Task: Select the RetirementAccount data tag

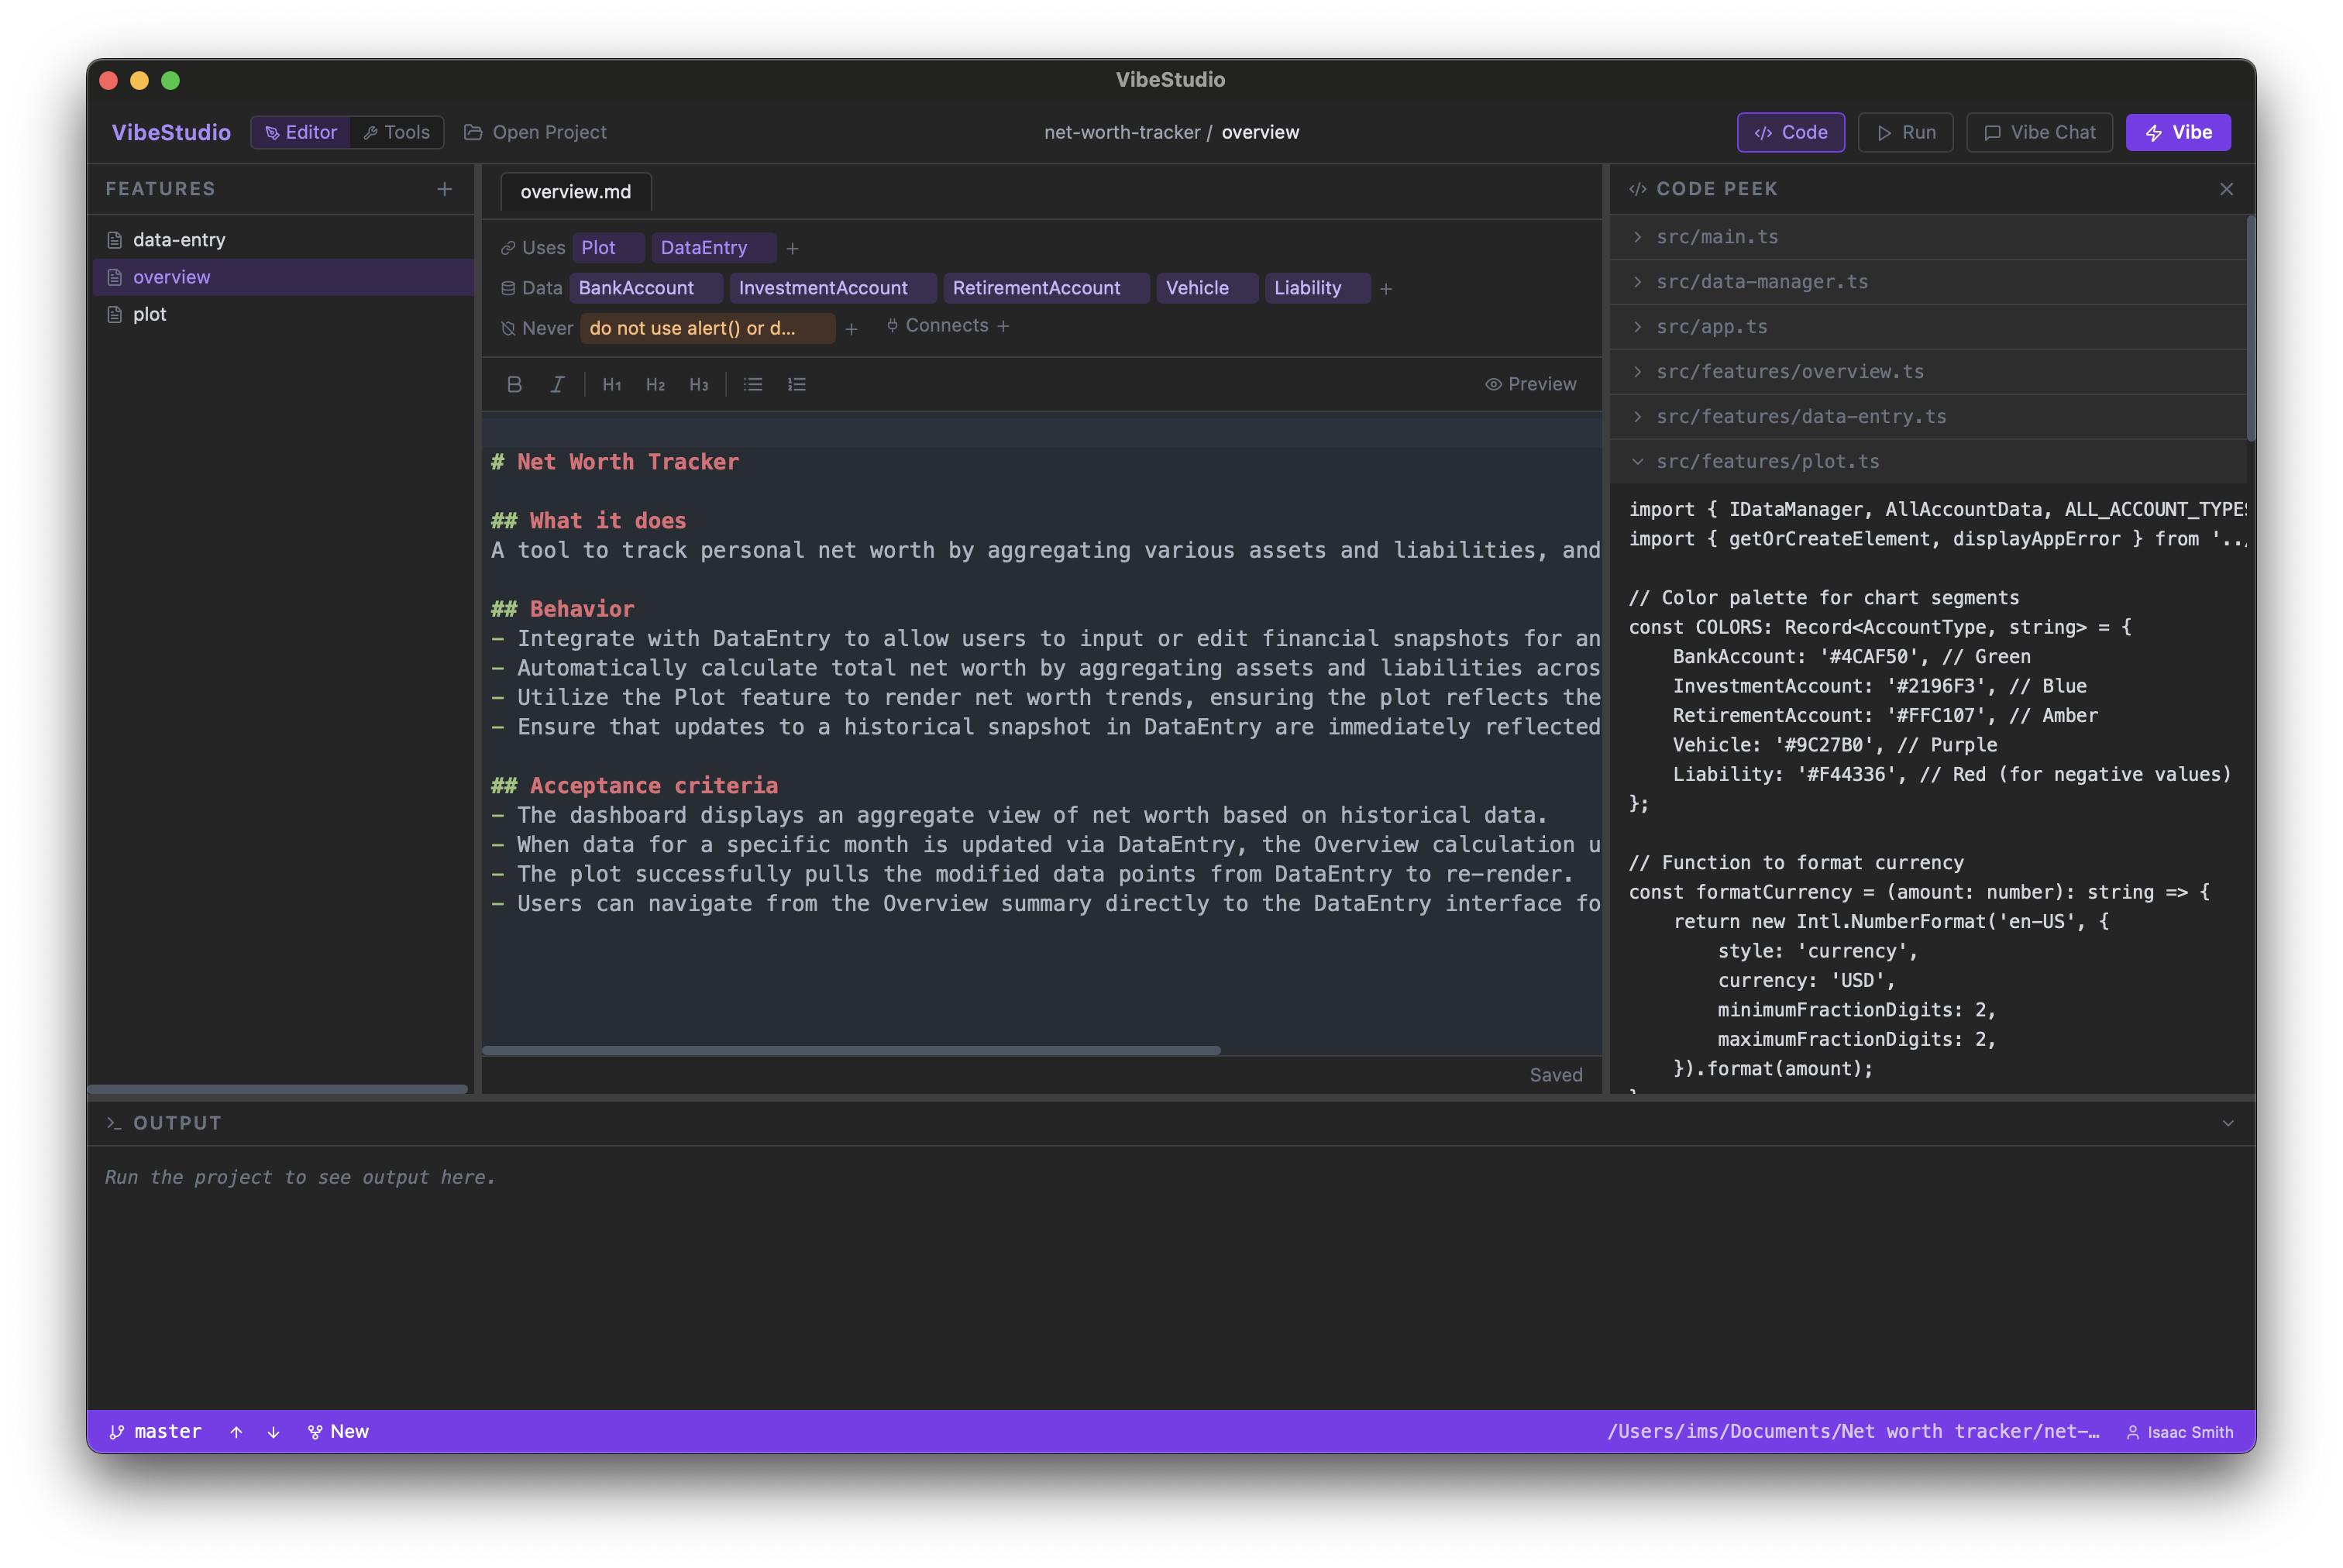Action: coord(1046,288)
